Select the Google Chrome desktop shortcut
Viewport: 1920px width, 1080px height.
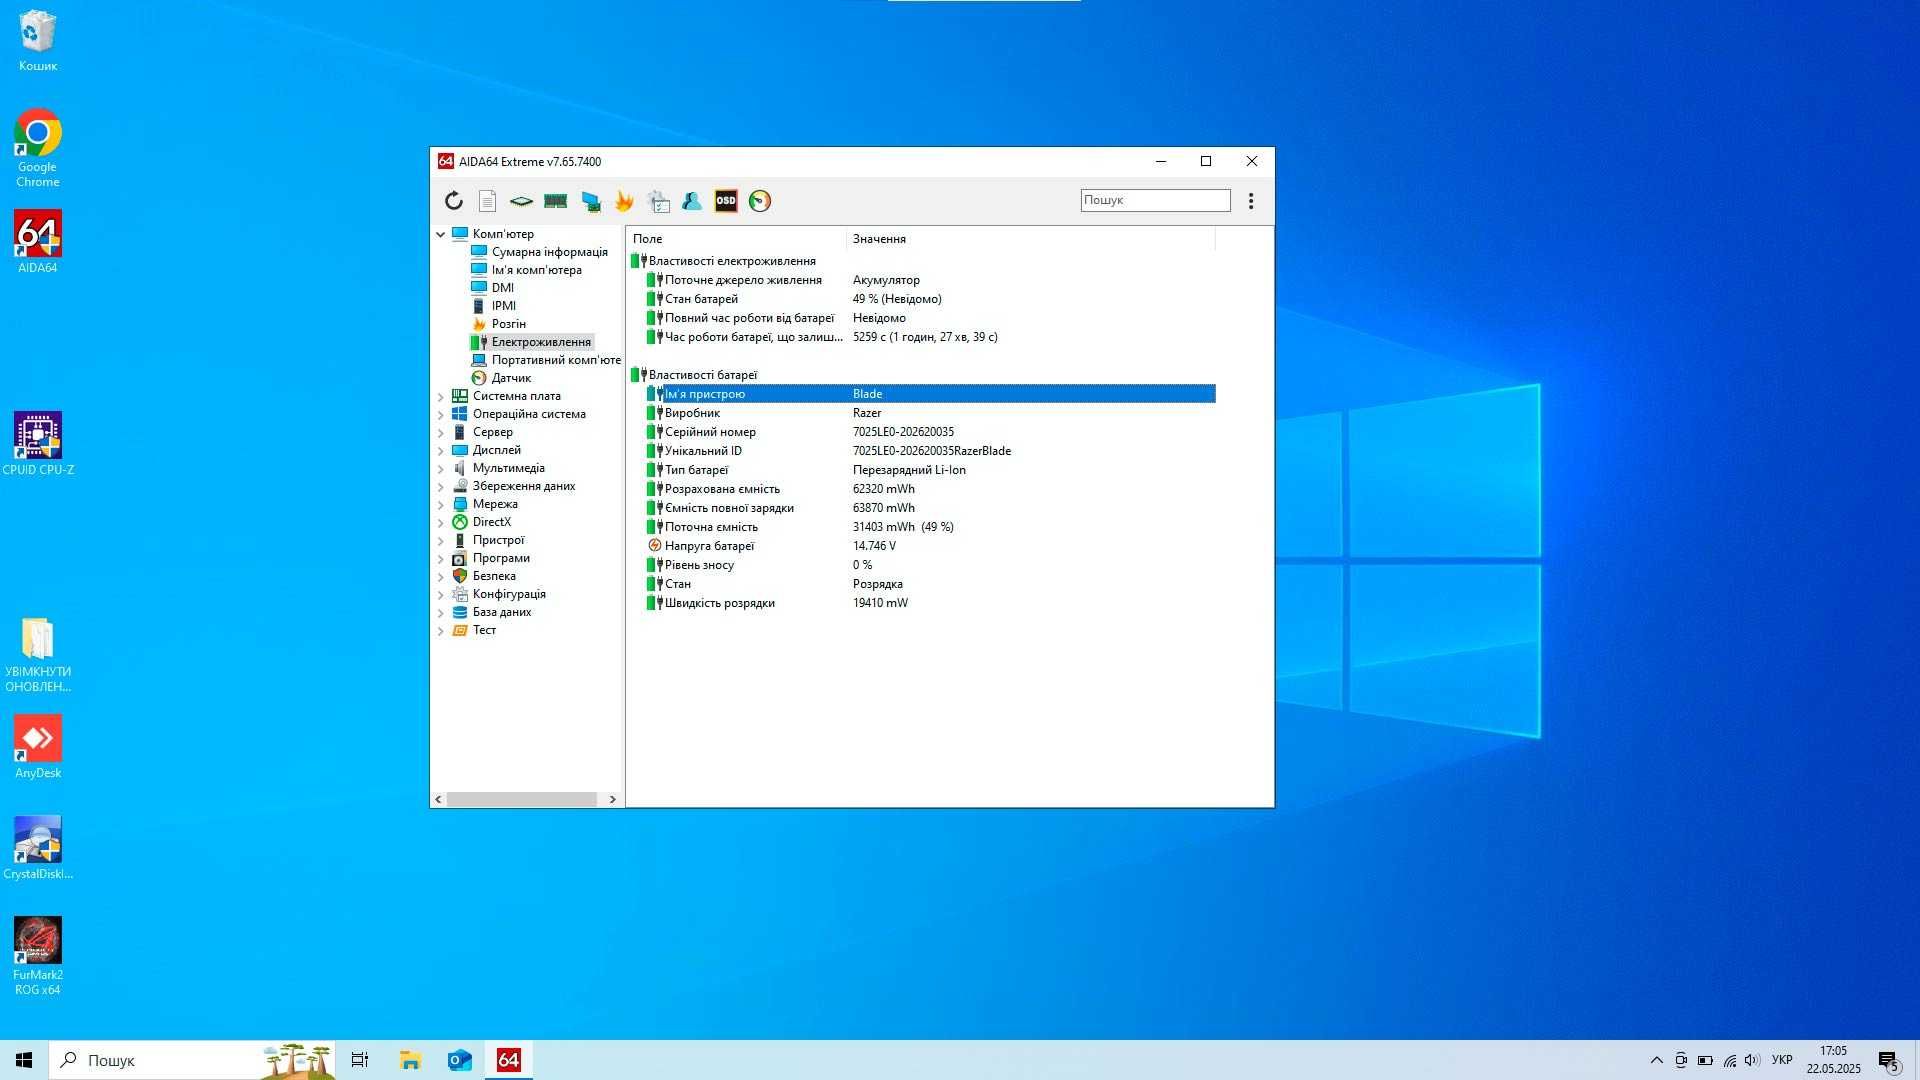tap(38, 147)
